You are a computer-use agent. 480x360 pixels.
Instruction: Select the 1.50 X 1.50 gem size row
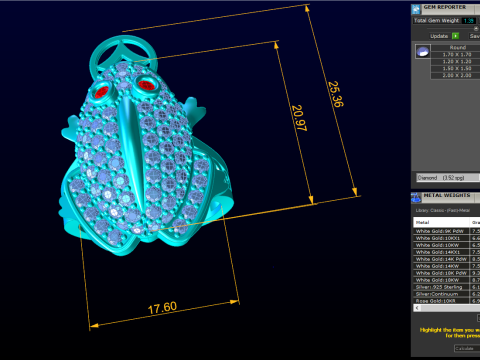[x=455, y=68]
